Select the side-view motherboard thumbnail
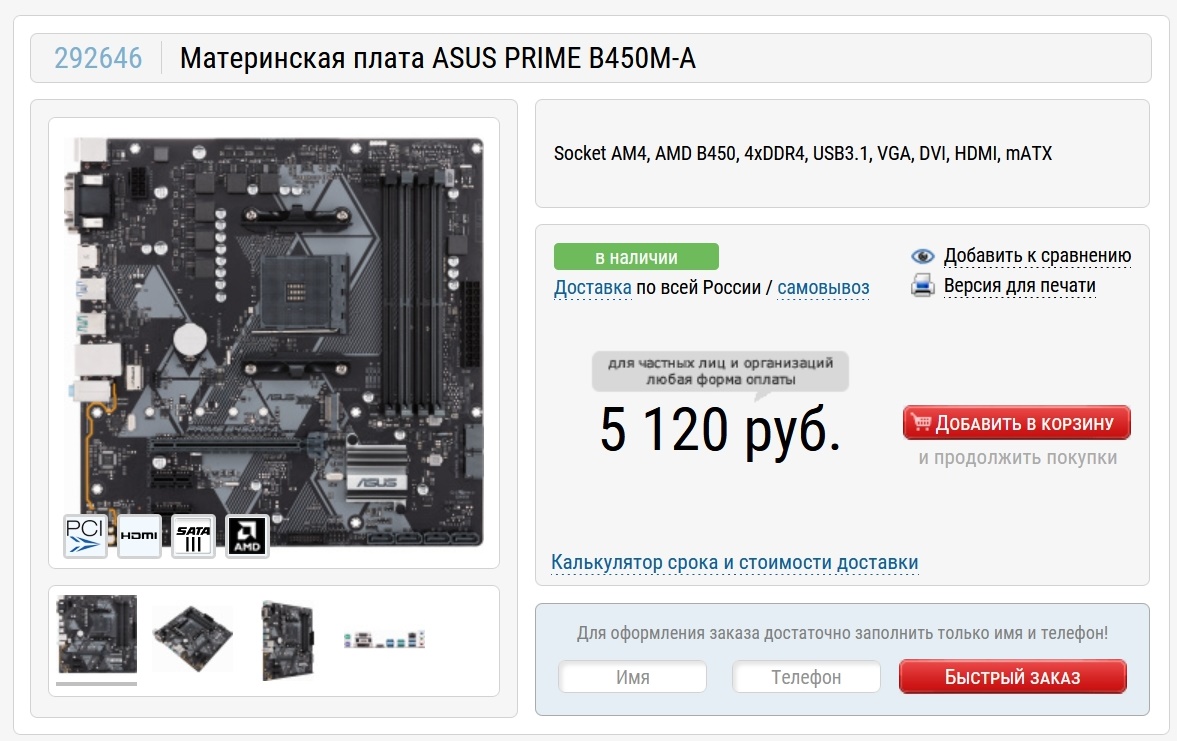1177x741 pixels. 287,640
